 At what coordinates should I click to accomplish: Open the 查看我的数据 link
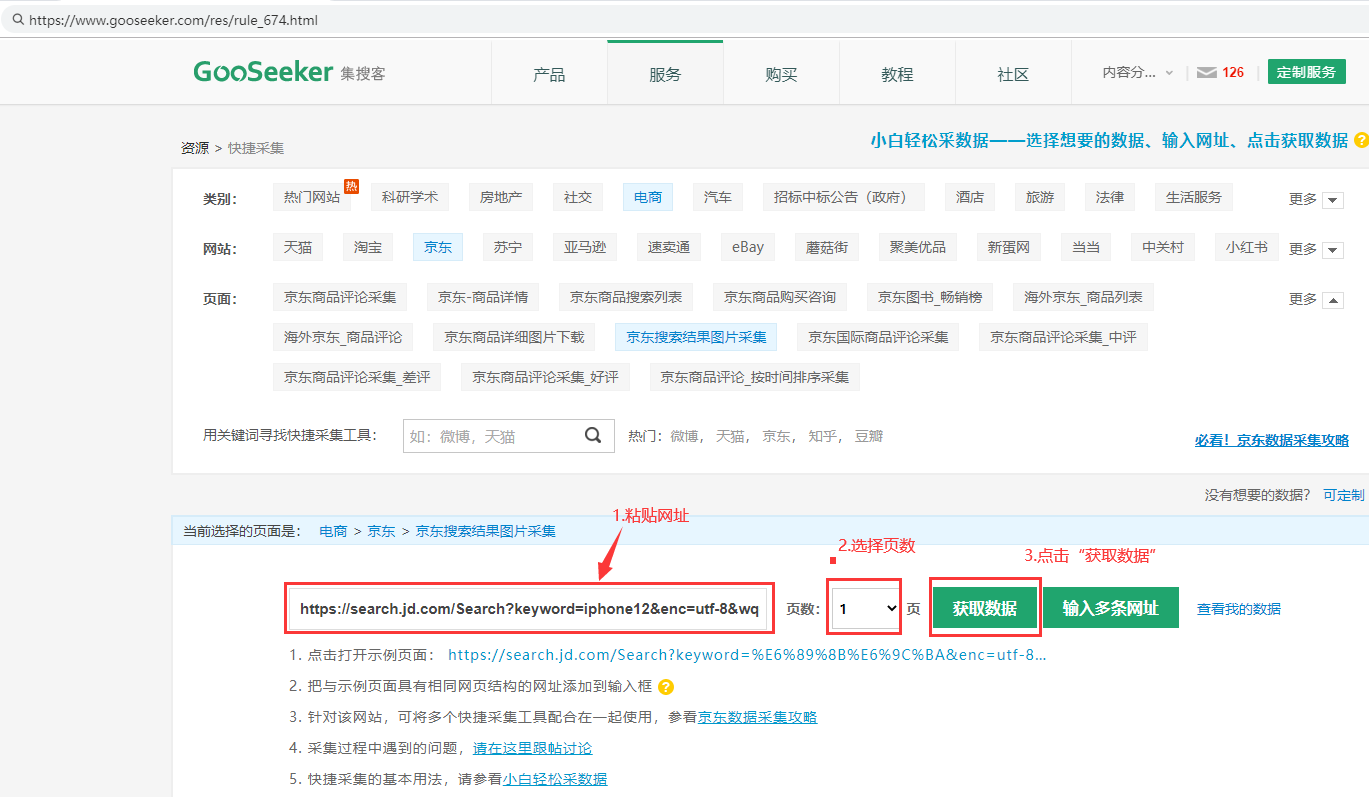coord(1239,609)
